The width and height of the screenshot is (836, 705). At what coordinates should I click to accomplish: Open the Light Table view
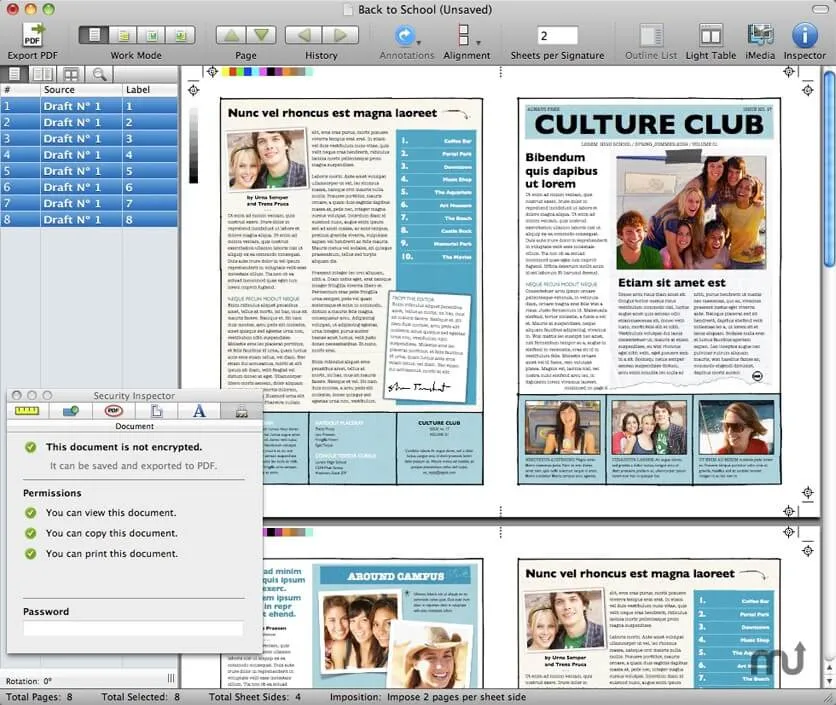point(711,35)
